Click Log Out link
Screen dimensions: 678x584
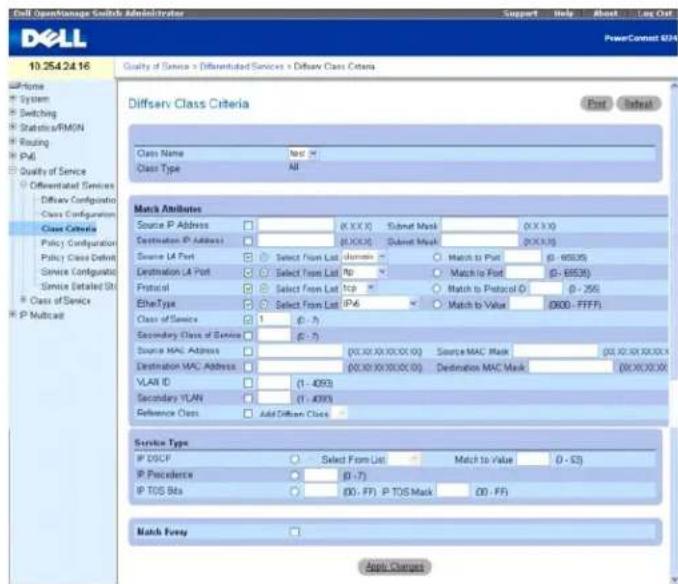(x=655, y=13)
